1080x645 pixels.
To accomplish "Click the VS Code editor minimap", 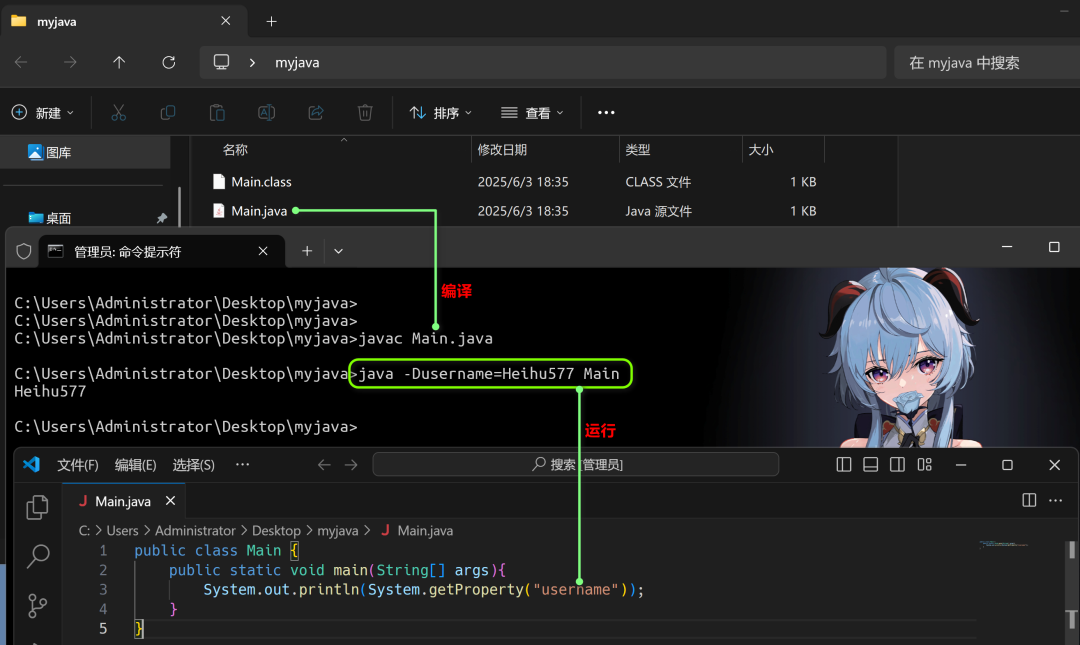I will (1004, 544).
